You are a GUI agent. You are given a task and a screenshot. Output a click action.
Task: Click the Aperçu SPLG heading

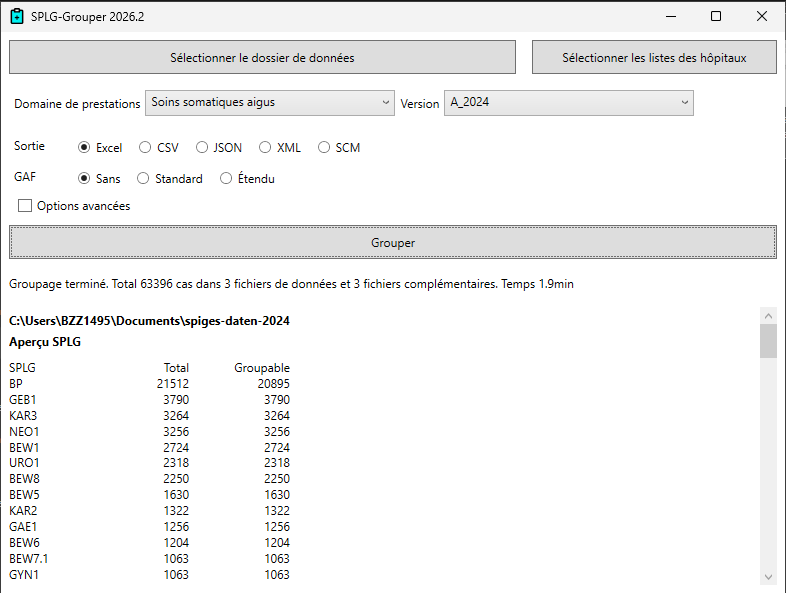pos(45,342)
